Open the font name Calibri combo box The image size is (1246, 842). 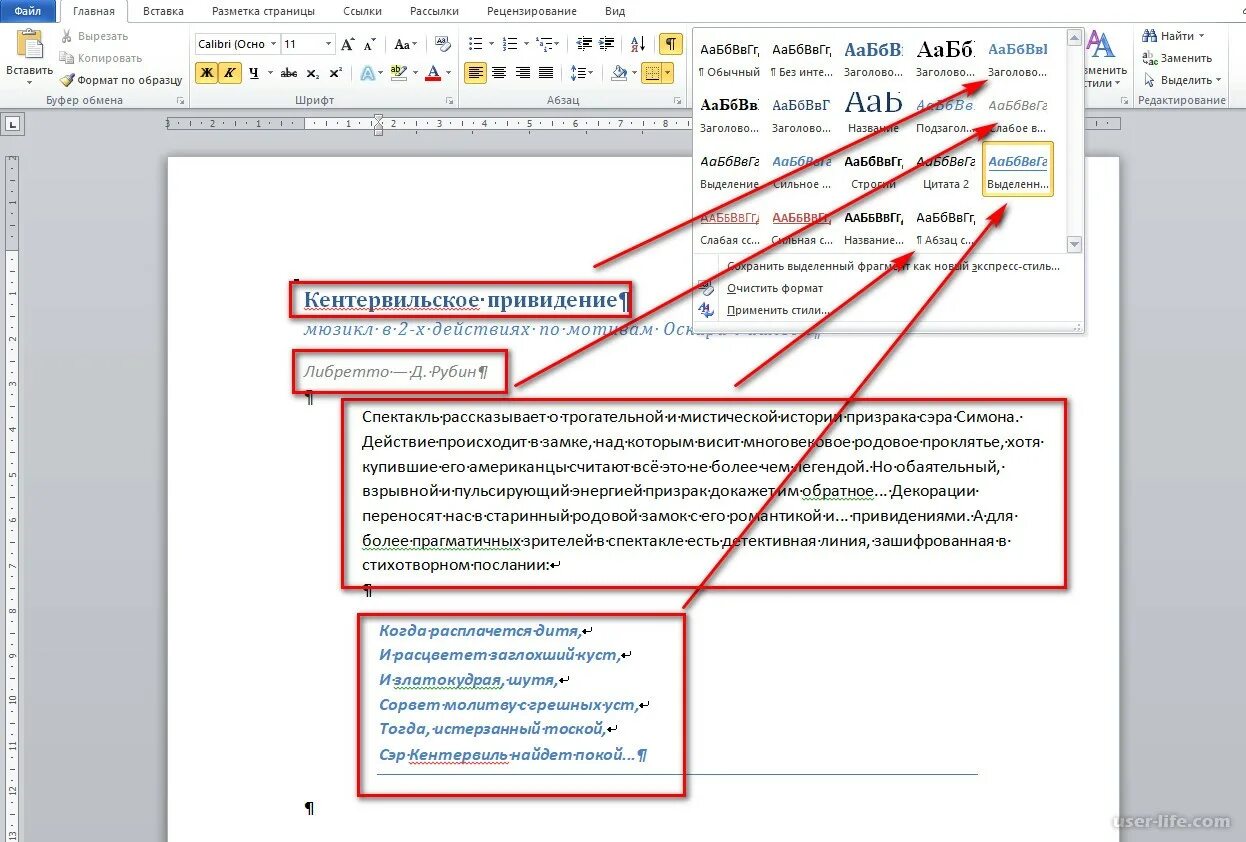coord(237,45)
